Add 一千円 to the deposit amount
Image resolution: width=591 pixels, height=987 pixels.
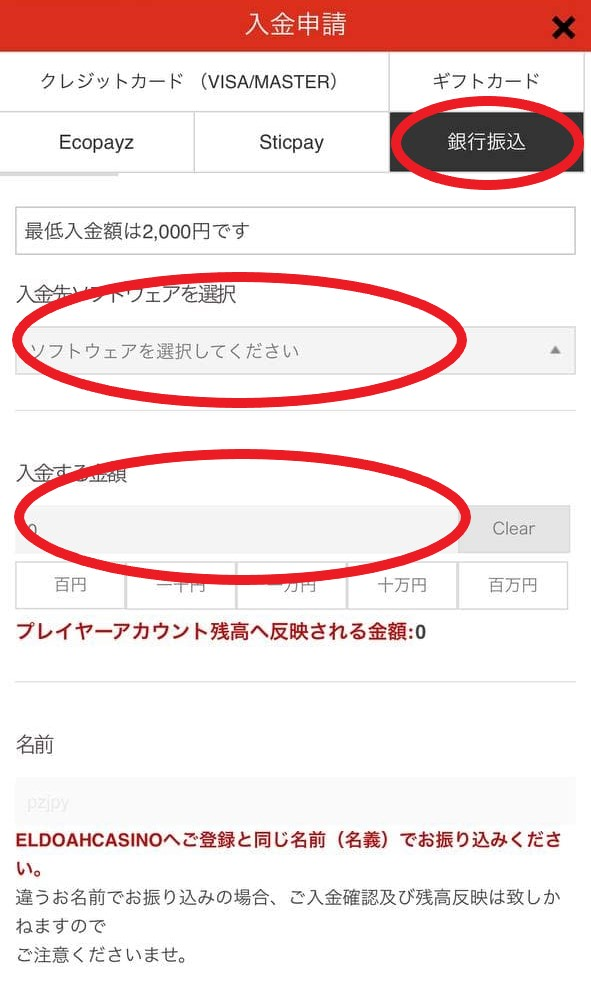click(x=181, y=585)
